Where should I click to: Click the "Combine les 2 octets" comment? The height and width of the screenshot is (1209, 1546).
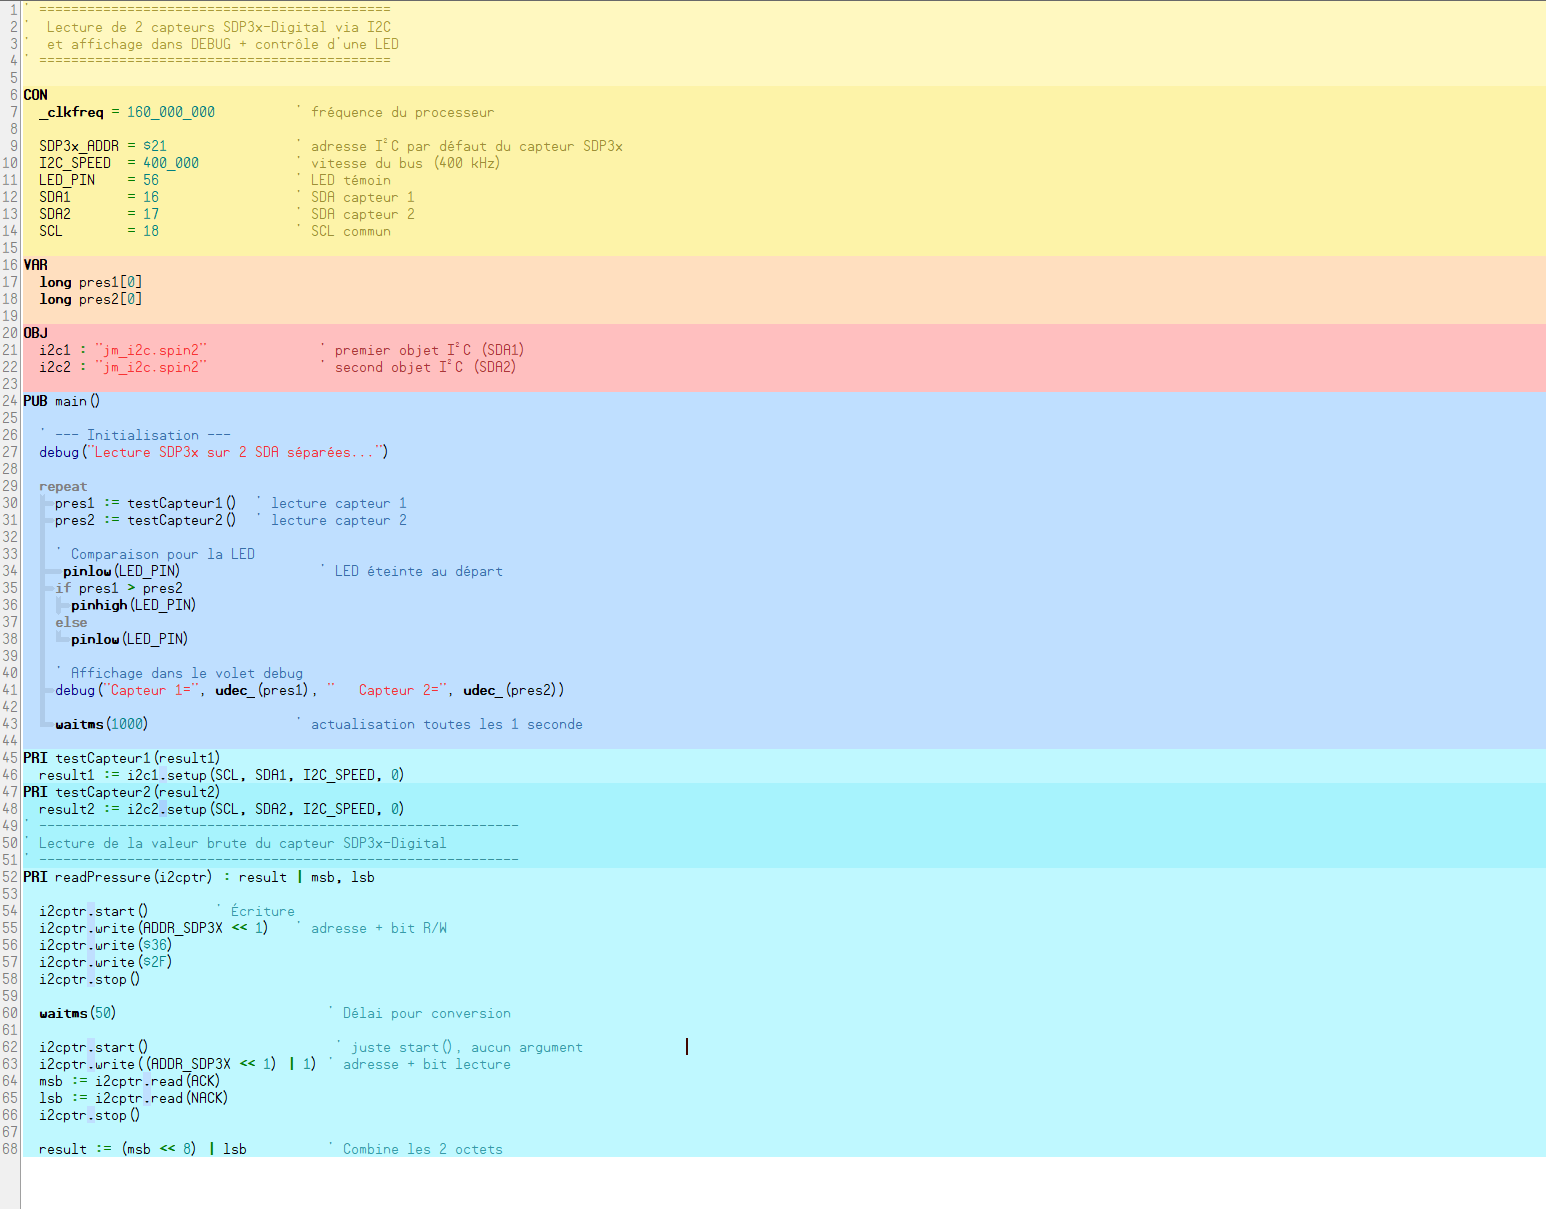[422, 1149]
